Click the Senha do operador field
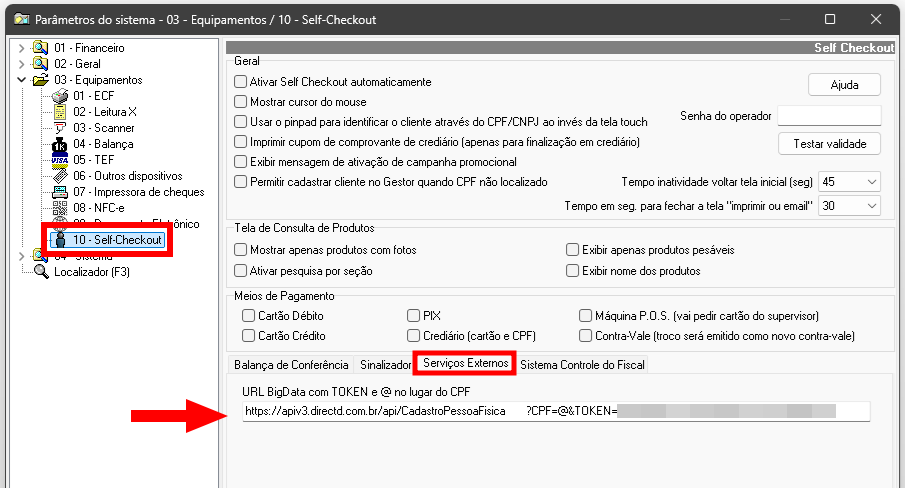Screen dimensions: 905x488 click(829, 116)
